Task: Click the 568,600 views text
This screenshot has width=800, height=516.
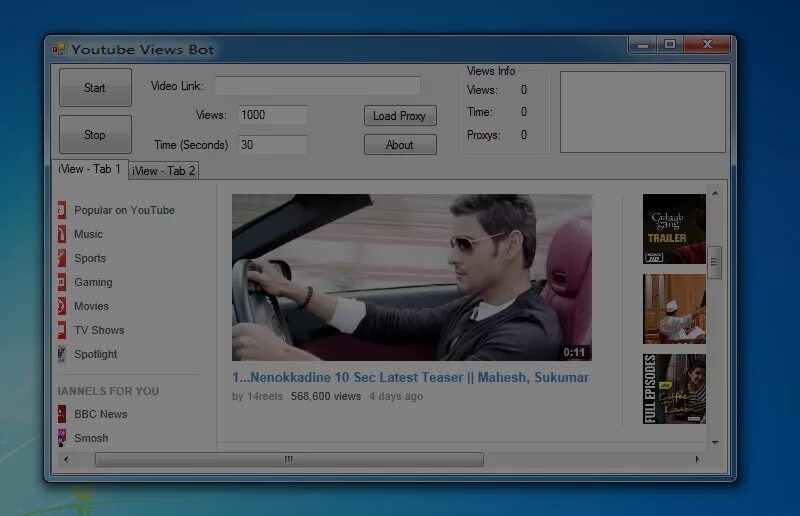Action: [x=326, y=397]
